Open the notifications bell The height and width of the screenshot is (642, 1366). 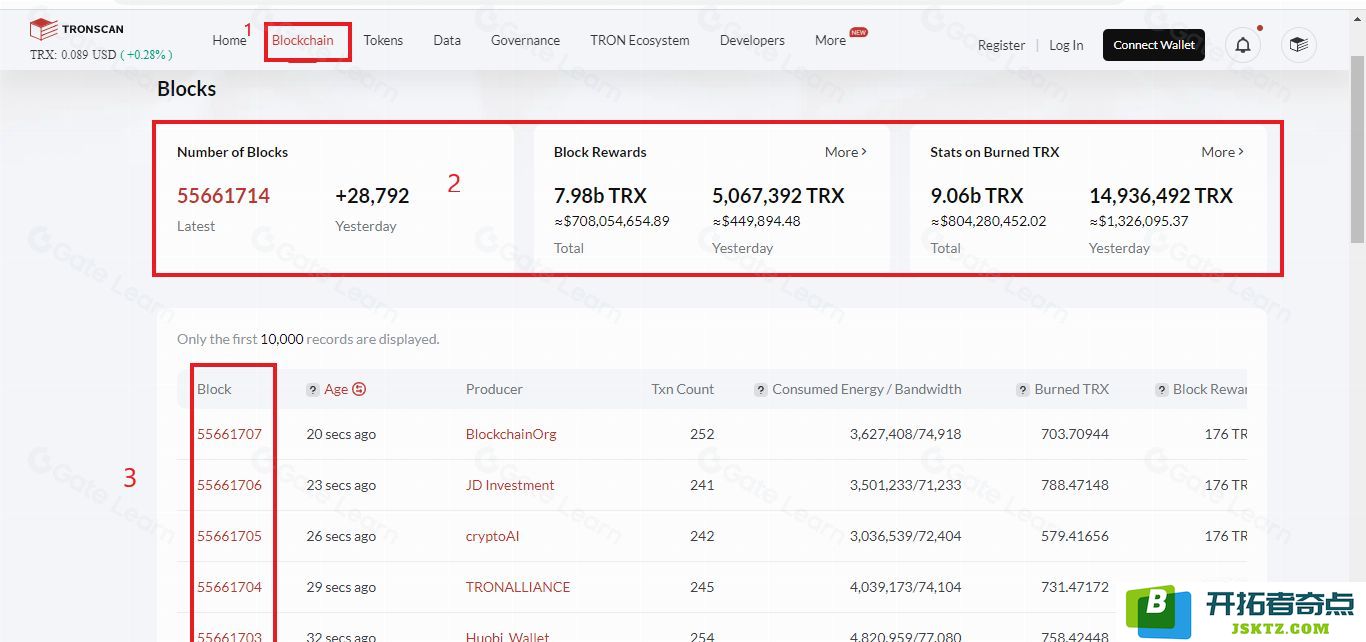[x=1243, y=45]
